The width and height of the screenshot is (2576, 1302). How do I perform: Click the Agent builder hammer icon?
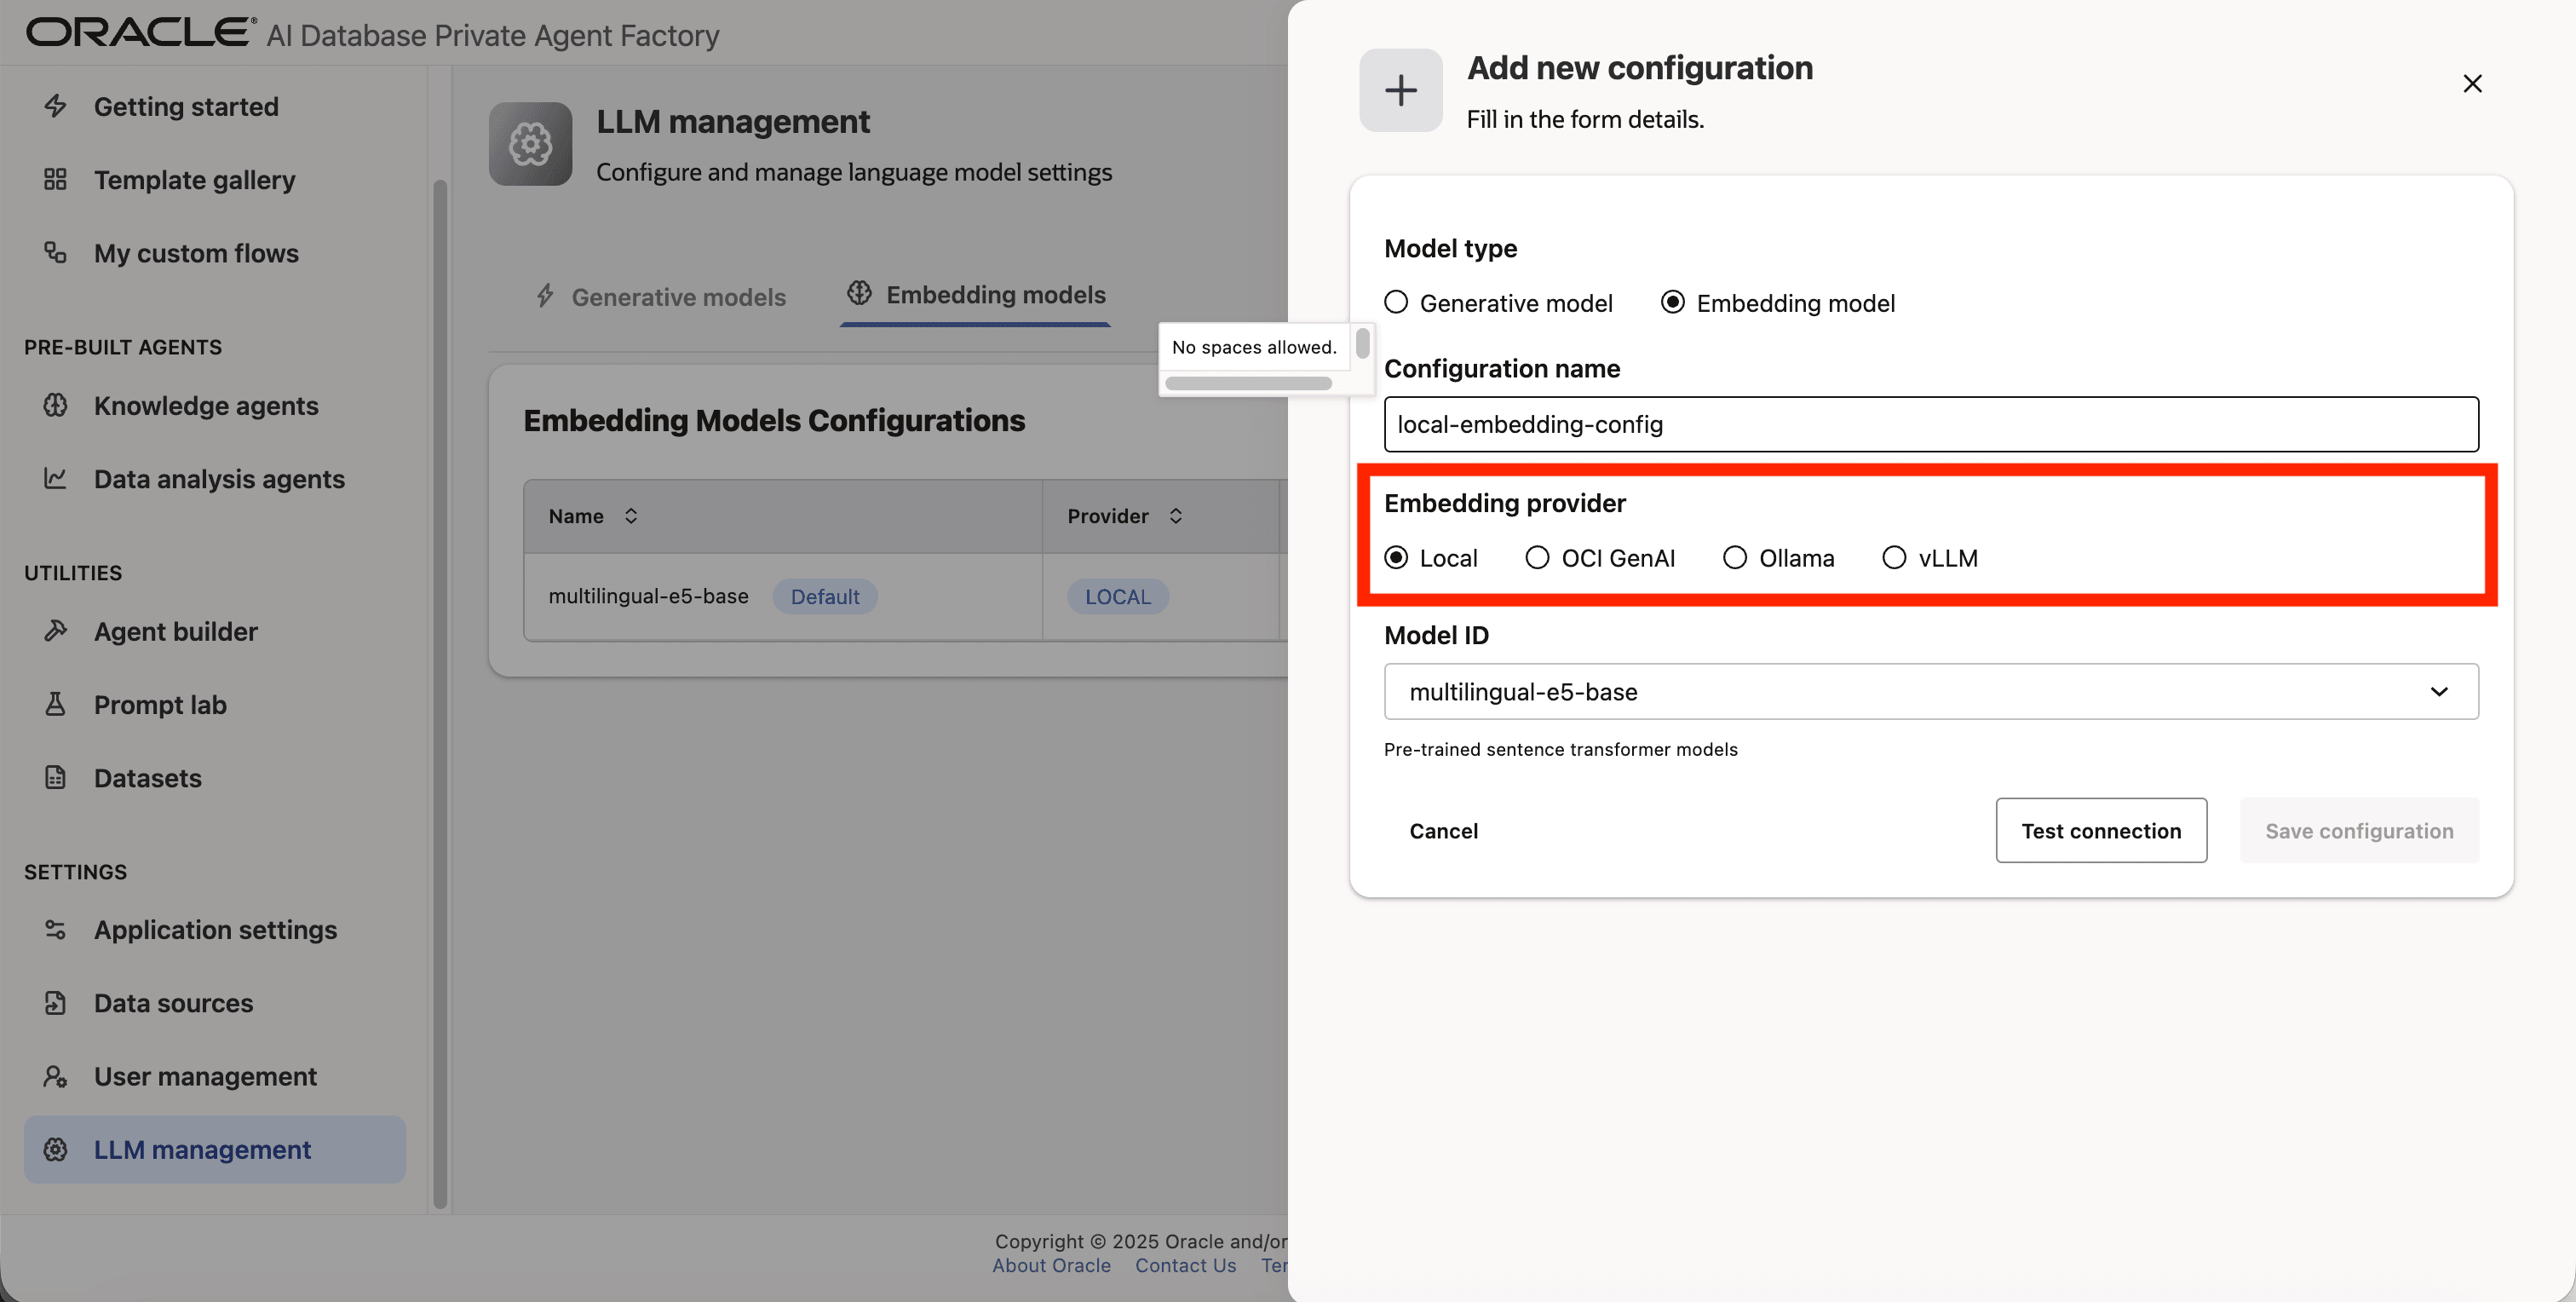coord(55,631)
